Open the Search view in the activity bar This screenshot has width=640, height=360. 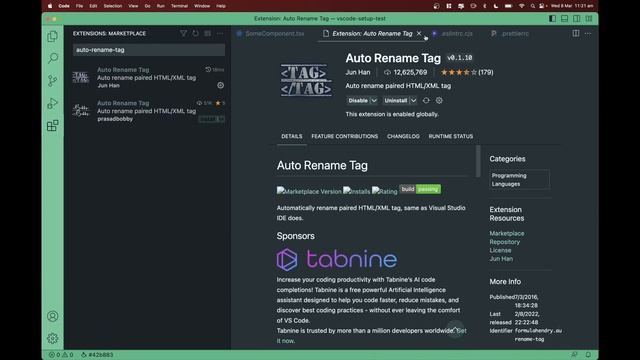point(53,58)
